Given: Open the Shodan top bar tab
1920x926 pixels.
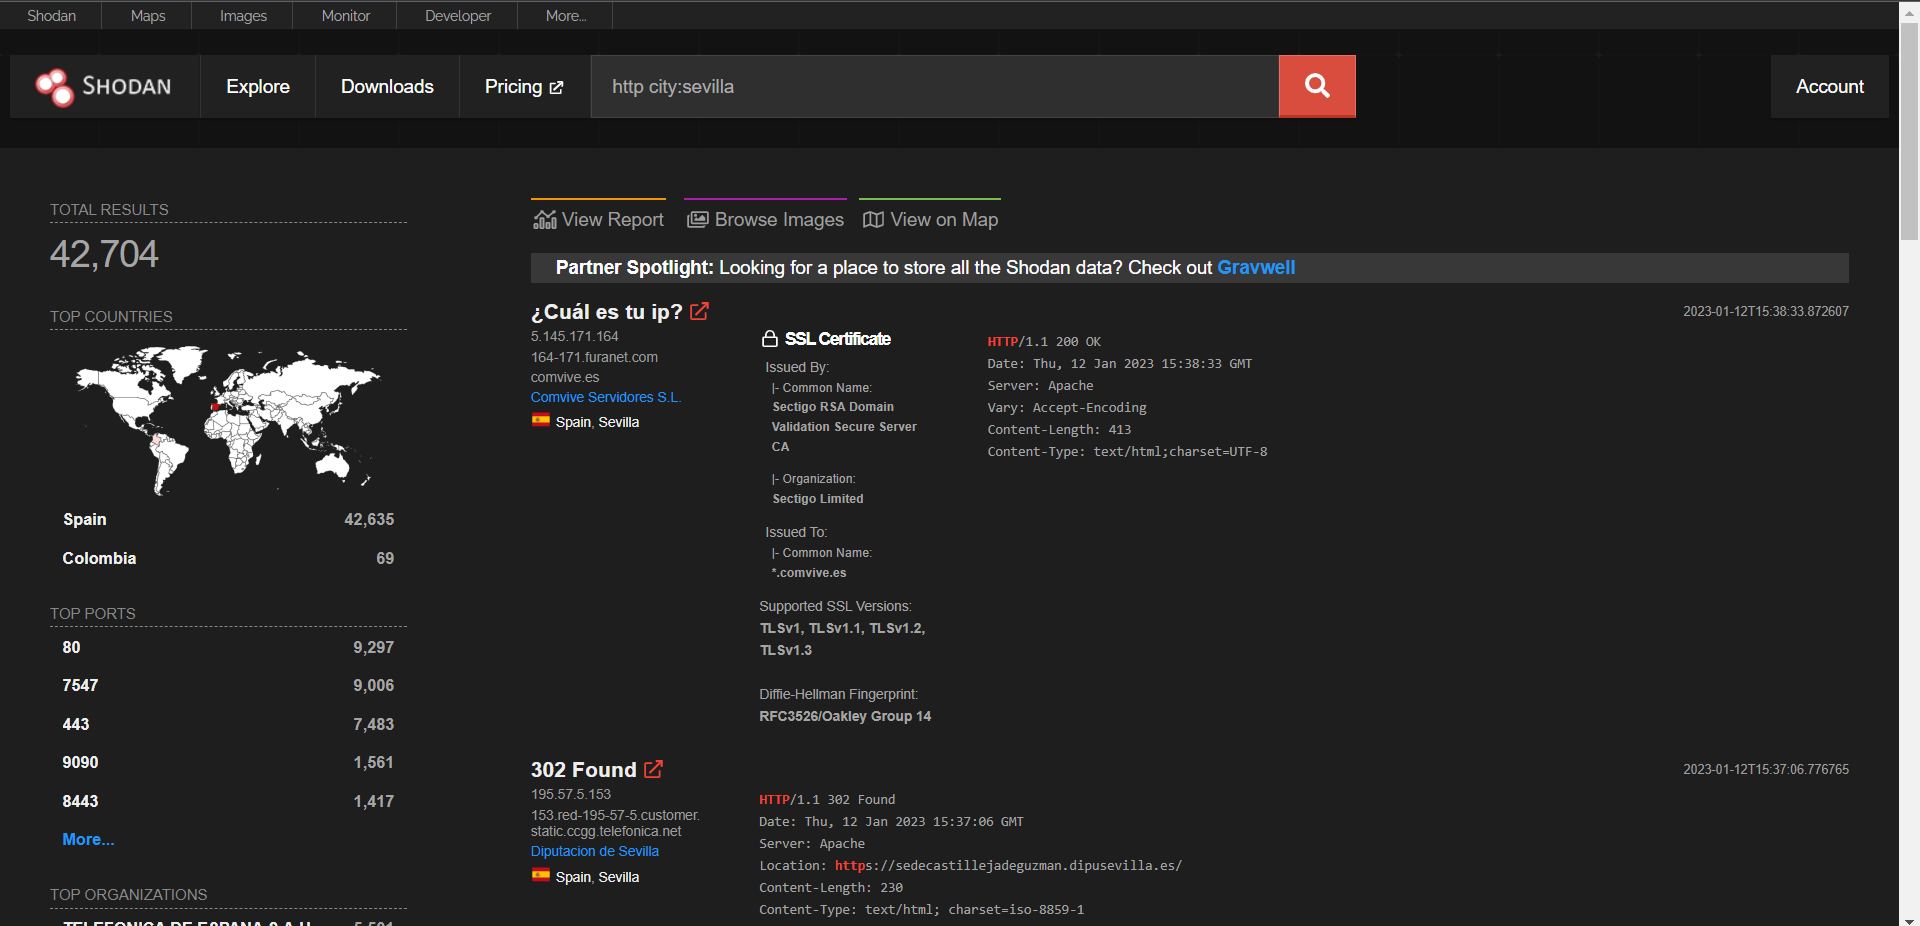Looking at the screenshot, I should (x=51, y=16).
